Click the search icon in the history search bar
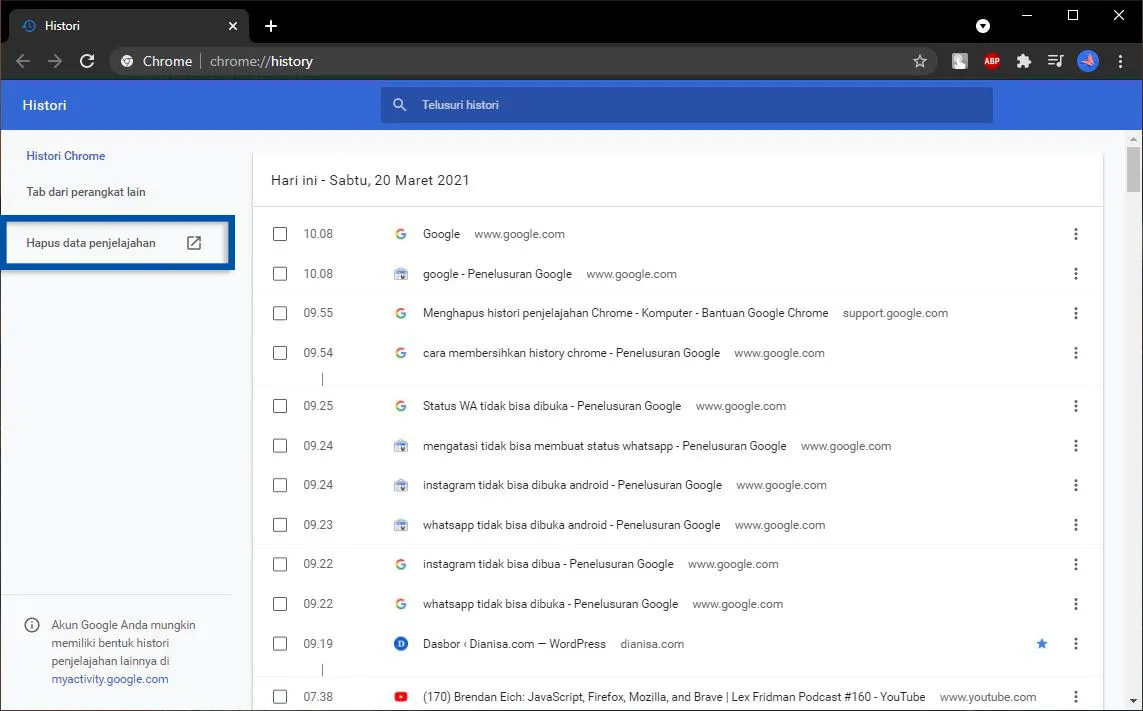This screenshot has width=1143, height=711. click(399, 105)
